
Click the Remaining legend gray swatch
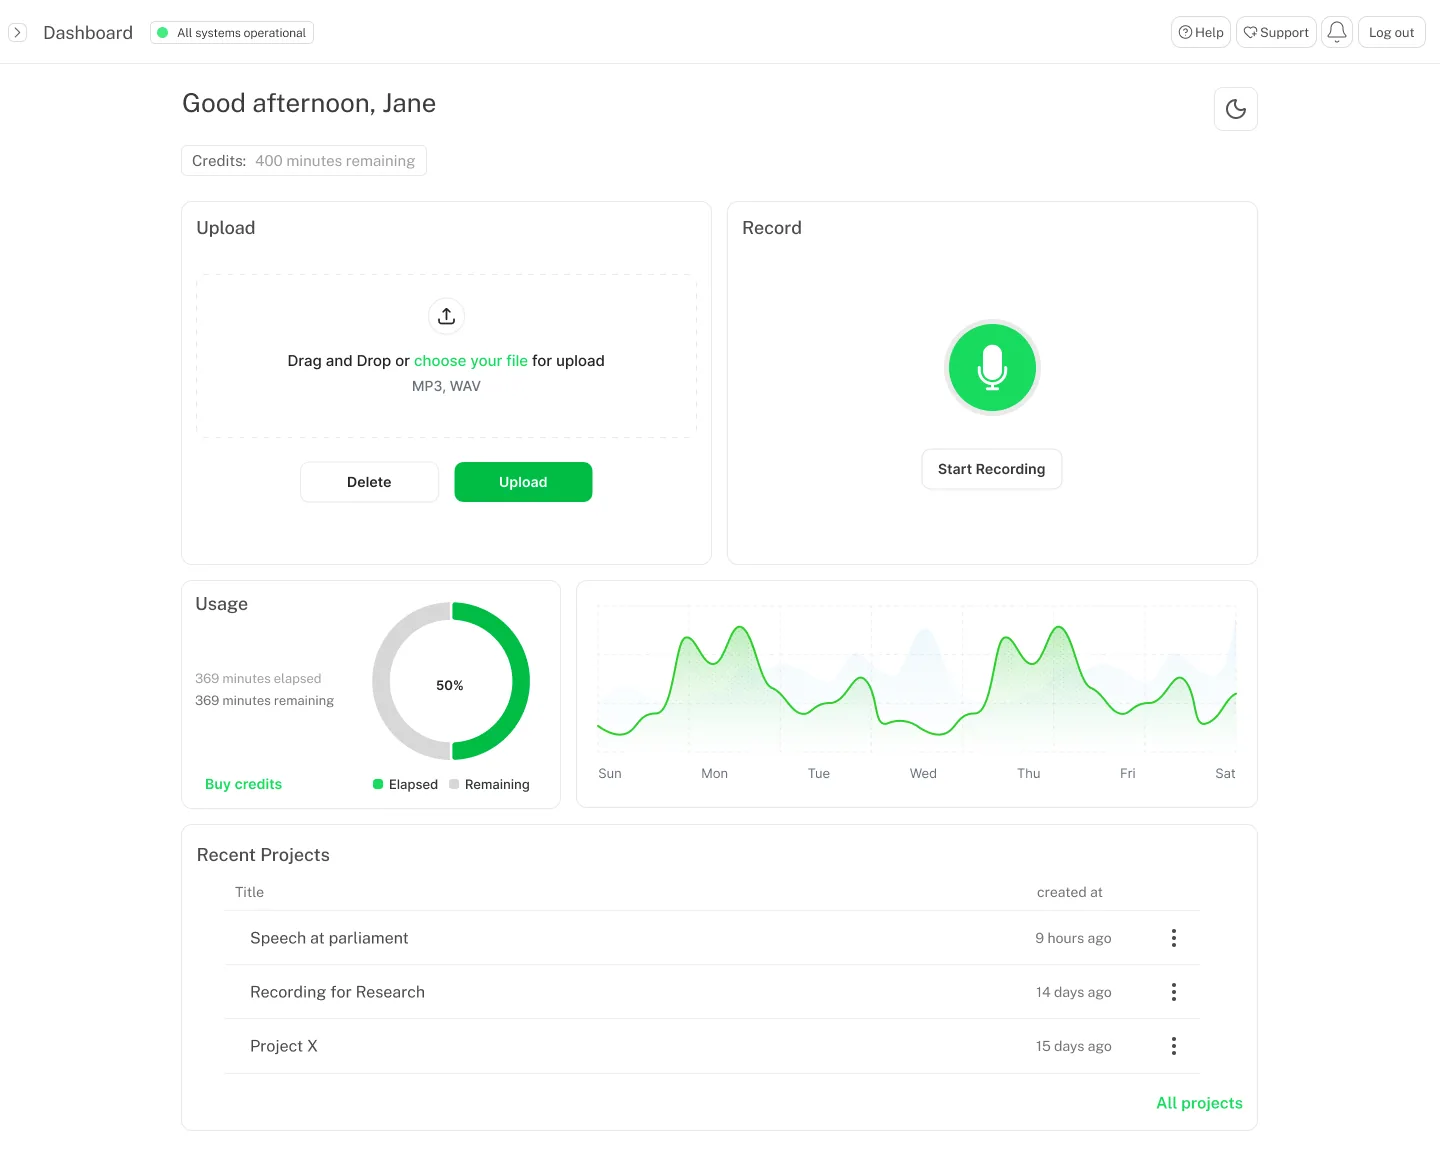click(454, 784)
